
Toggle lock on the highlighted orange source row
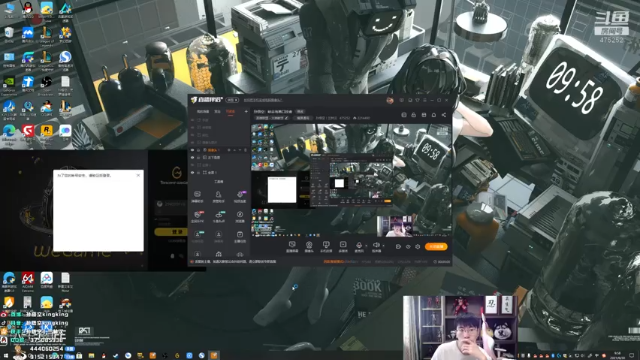click(198, 150)
